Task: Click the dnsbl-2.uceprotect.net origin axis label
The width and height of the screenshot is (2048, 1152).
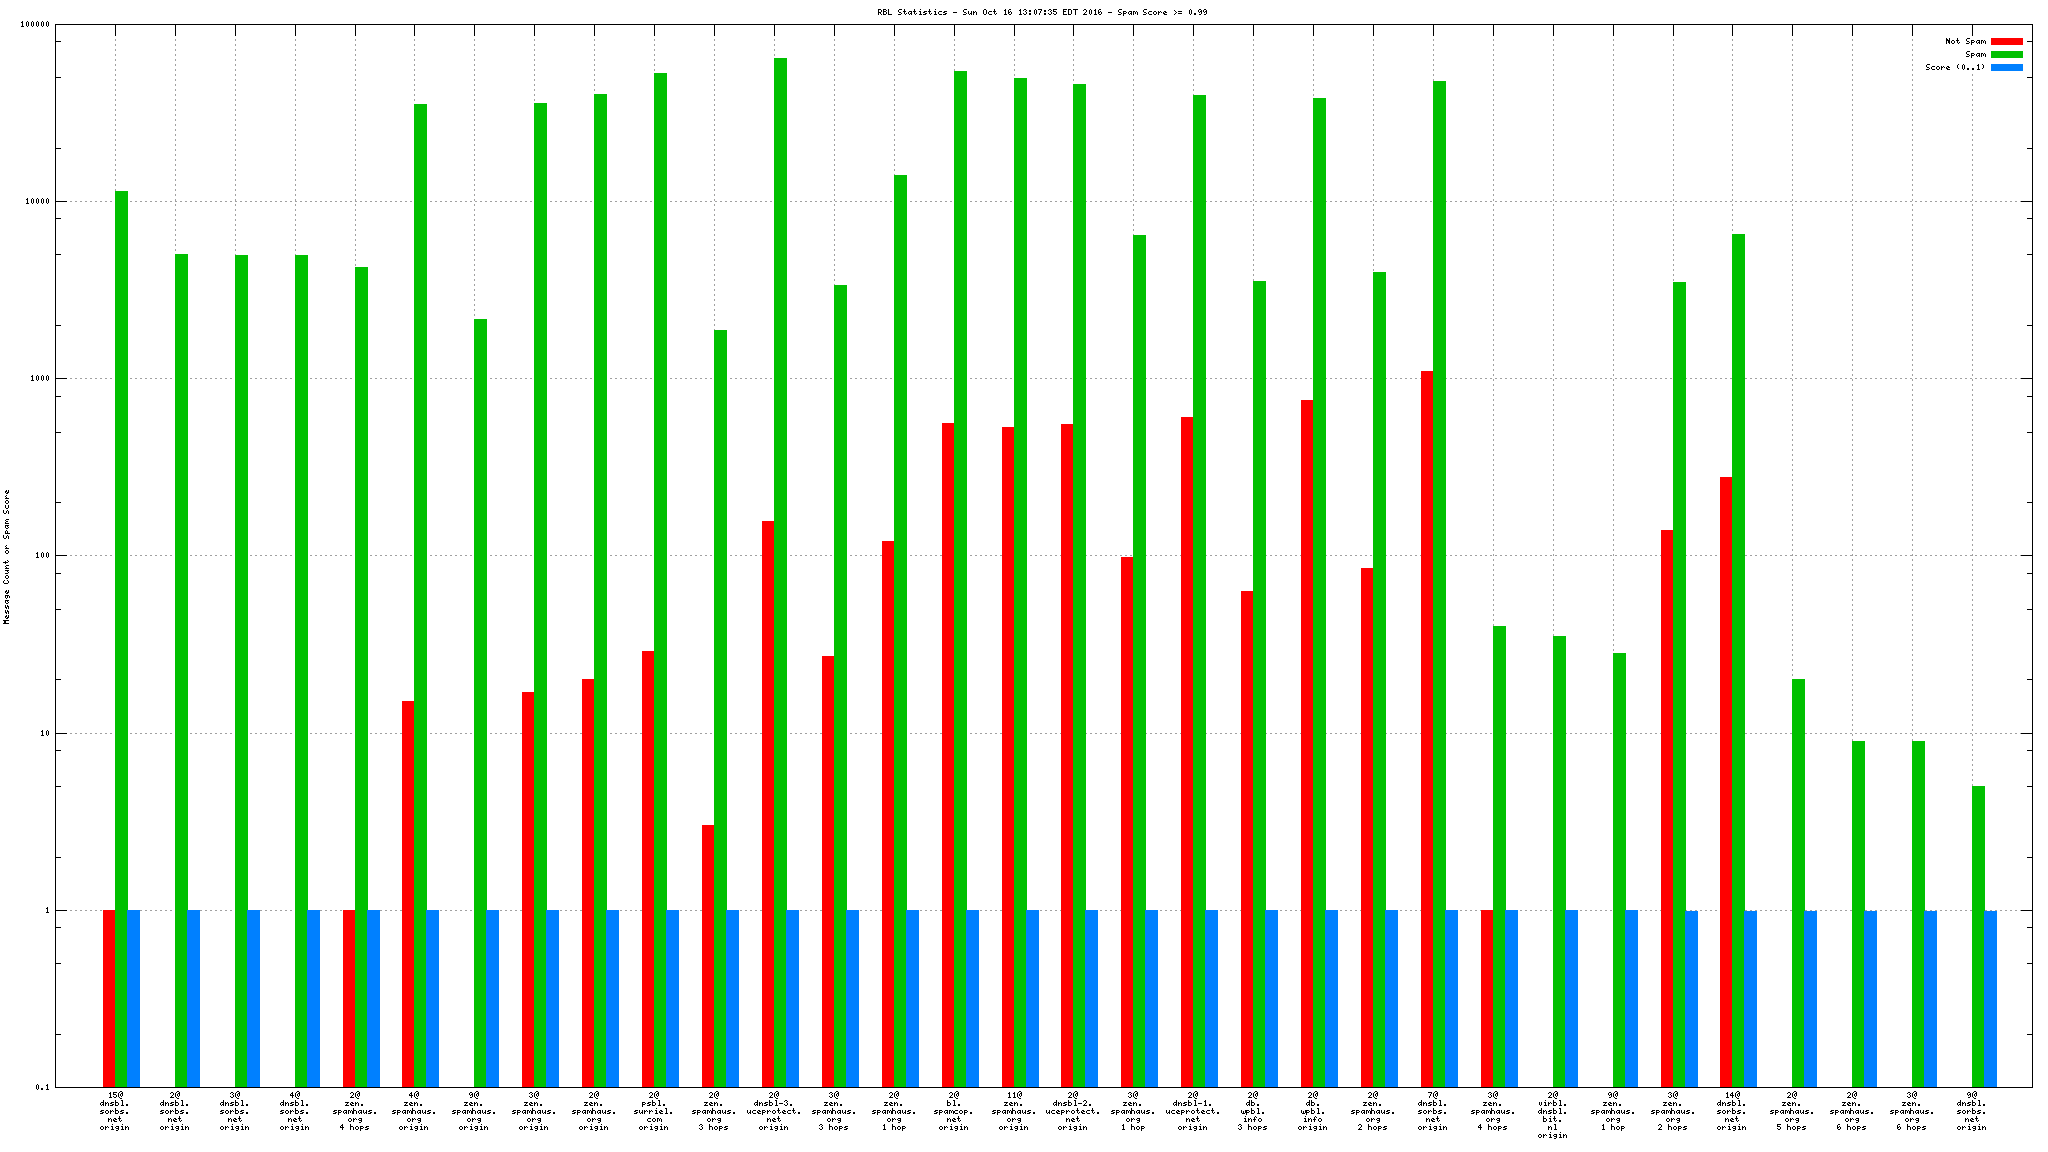Action: tap(1073, 1111)
